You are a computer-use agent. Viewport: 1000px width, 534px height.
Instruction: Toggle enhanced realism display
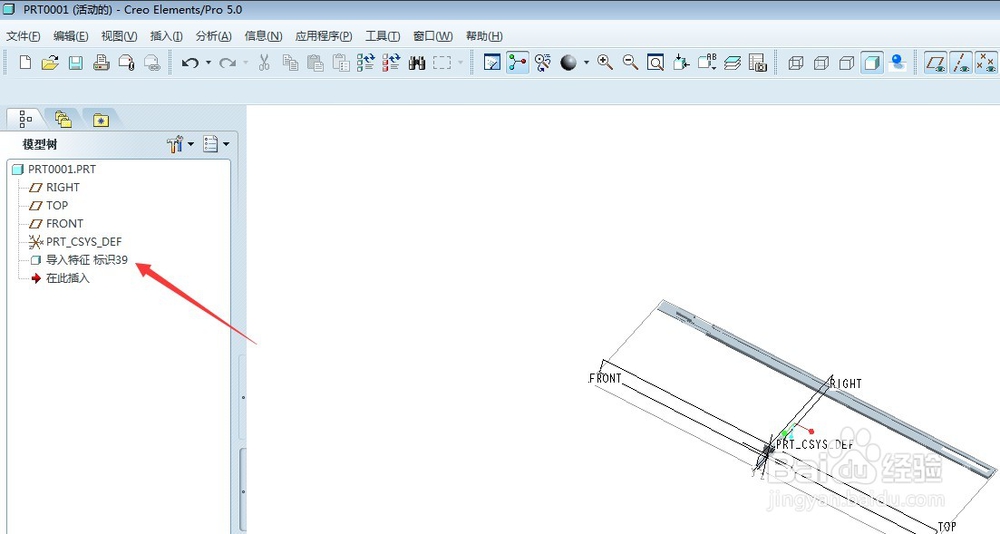pyautogui.click(x=897, y=63)
